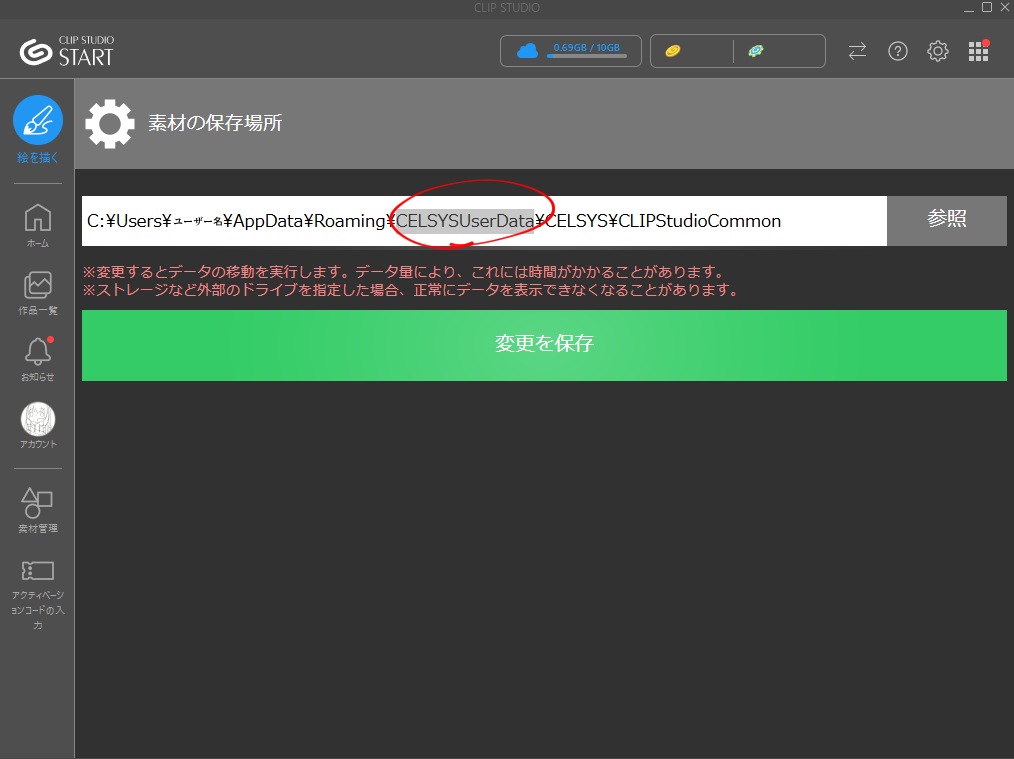
Task: Click the ※ストレージなど外部のドライブ warning line
Action: pos(413,290)
